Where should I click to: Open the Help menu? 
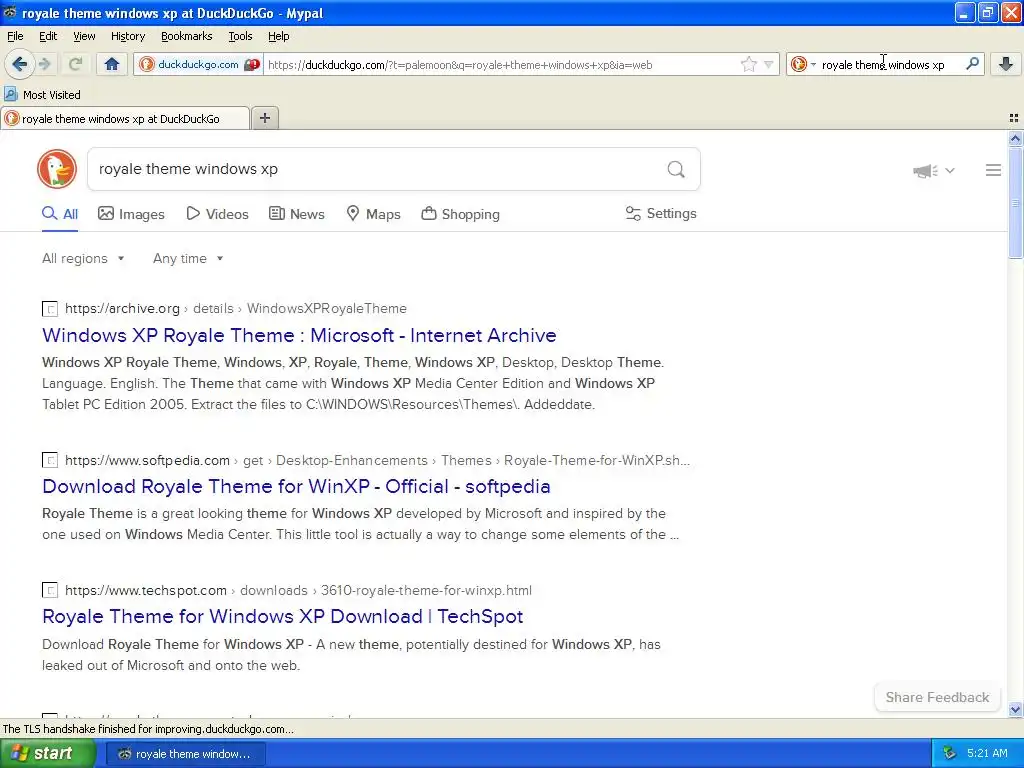point(278,36)
